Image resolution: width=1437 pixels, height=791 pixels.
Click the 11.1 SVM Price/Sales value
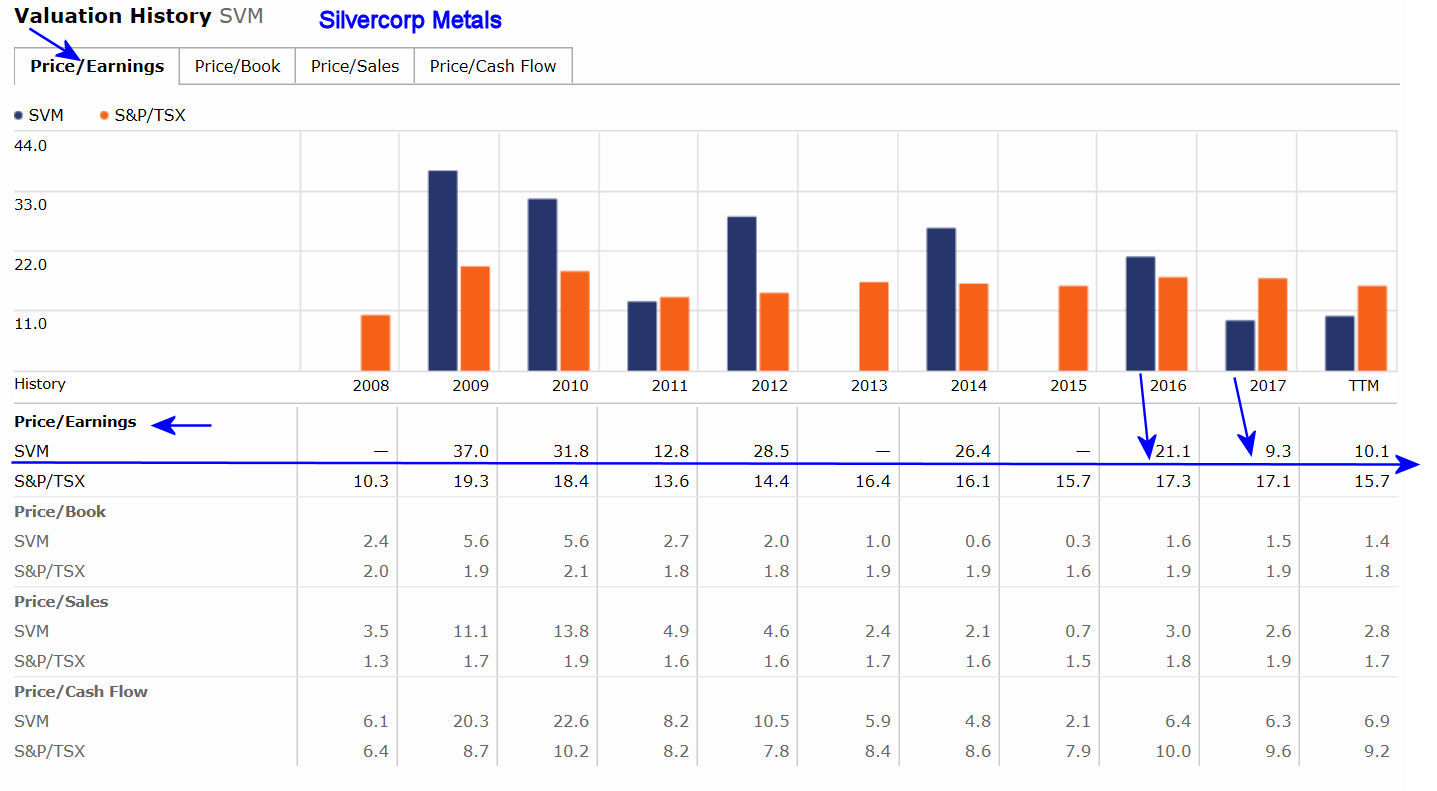tap(472, 631)
